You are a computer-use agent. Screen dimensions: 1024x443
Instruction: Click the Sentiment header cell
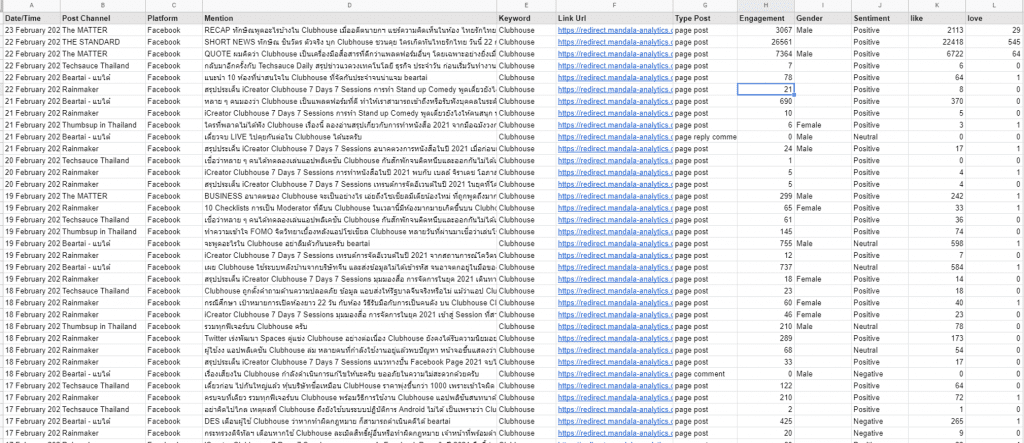880,18
